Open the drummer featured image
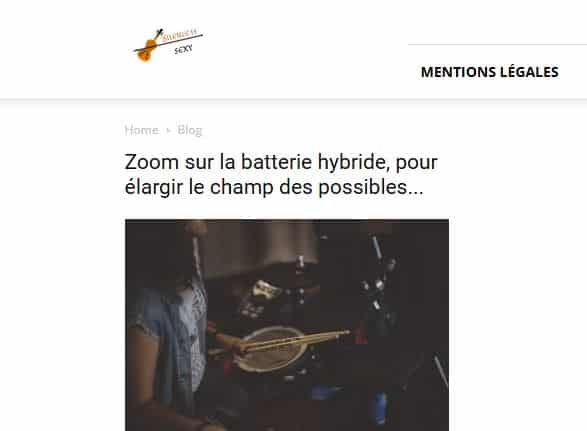Screen dimensions: 587x431 pyautogui.click(x=287, y=325)
